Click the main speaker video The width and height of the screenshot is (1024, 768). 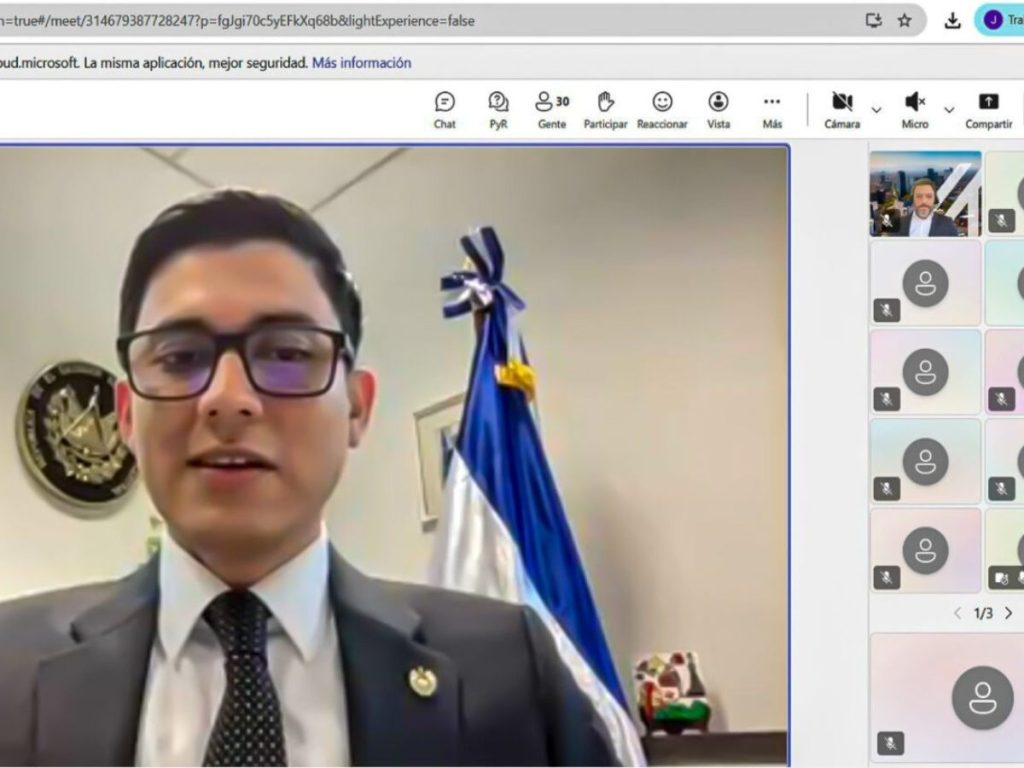(x=394, y=456)
